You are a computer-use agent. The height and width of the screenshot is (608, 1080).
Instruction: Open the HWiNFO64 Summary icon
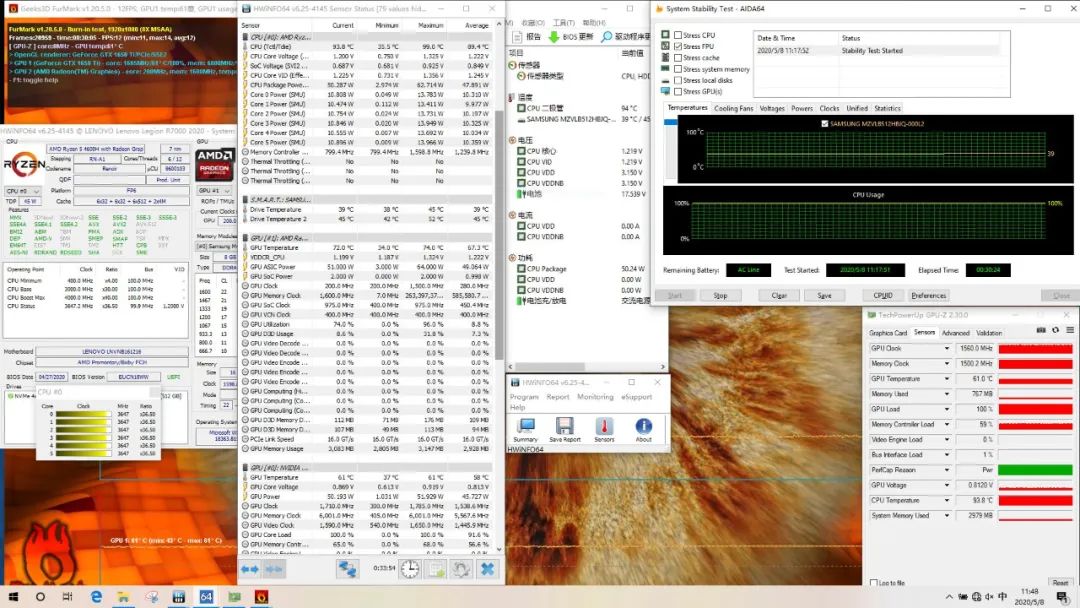[x=525, y=426]
